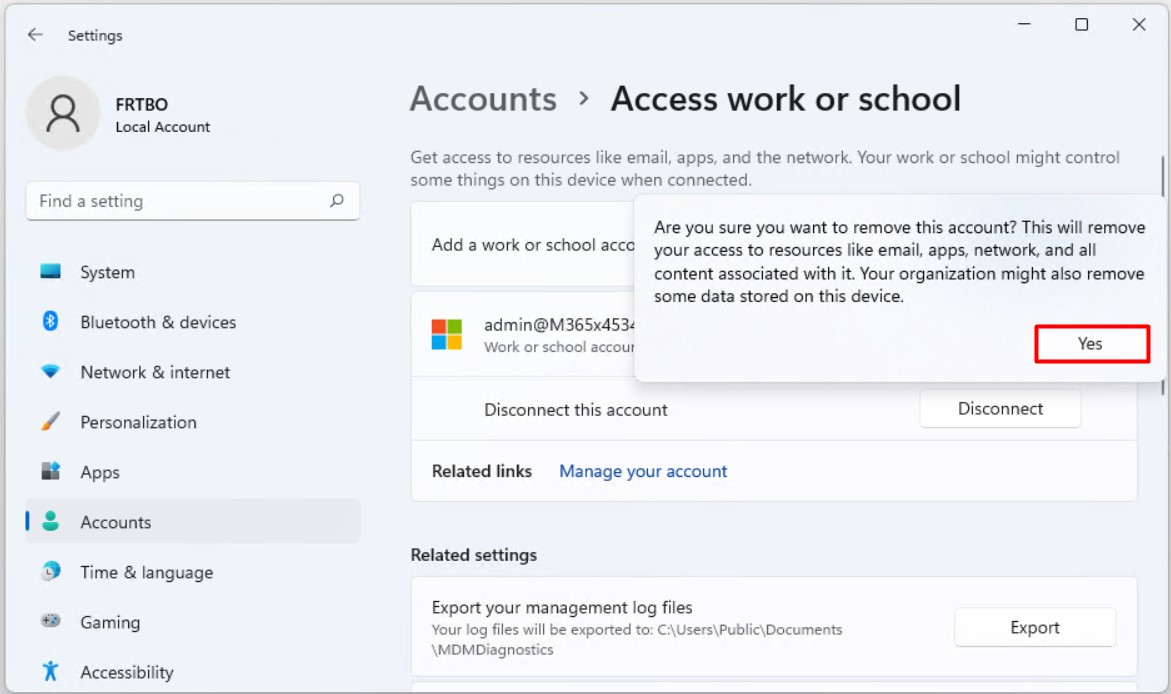Click the Network Wi-Fi icon
Viewport: 1171px width, 694px height.
(50, 371)
